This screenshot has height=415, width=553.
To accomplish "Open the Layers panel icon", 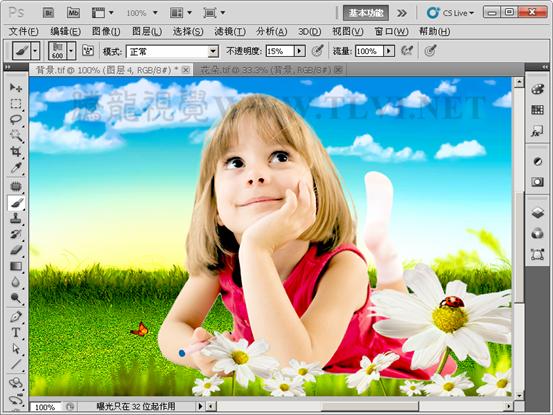I will pos(537,213).
